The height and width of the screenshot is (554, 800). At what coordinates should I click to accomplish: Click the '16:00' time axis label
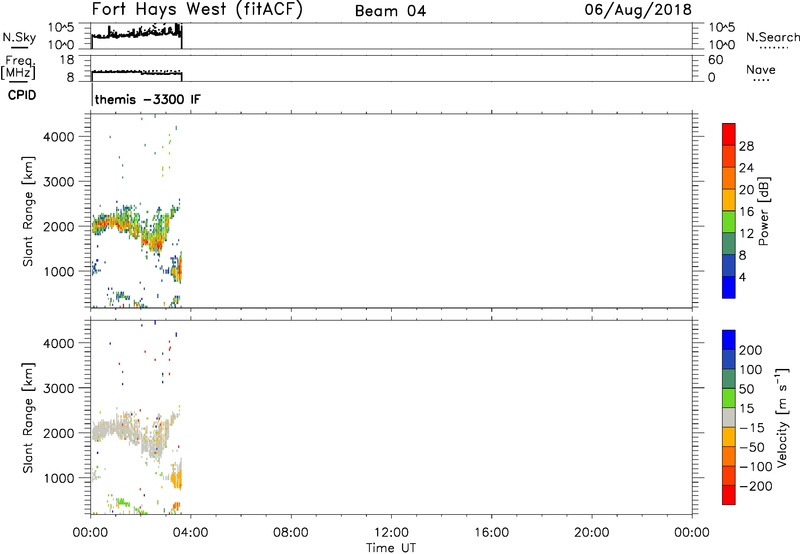tap(492, 533)
